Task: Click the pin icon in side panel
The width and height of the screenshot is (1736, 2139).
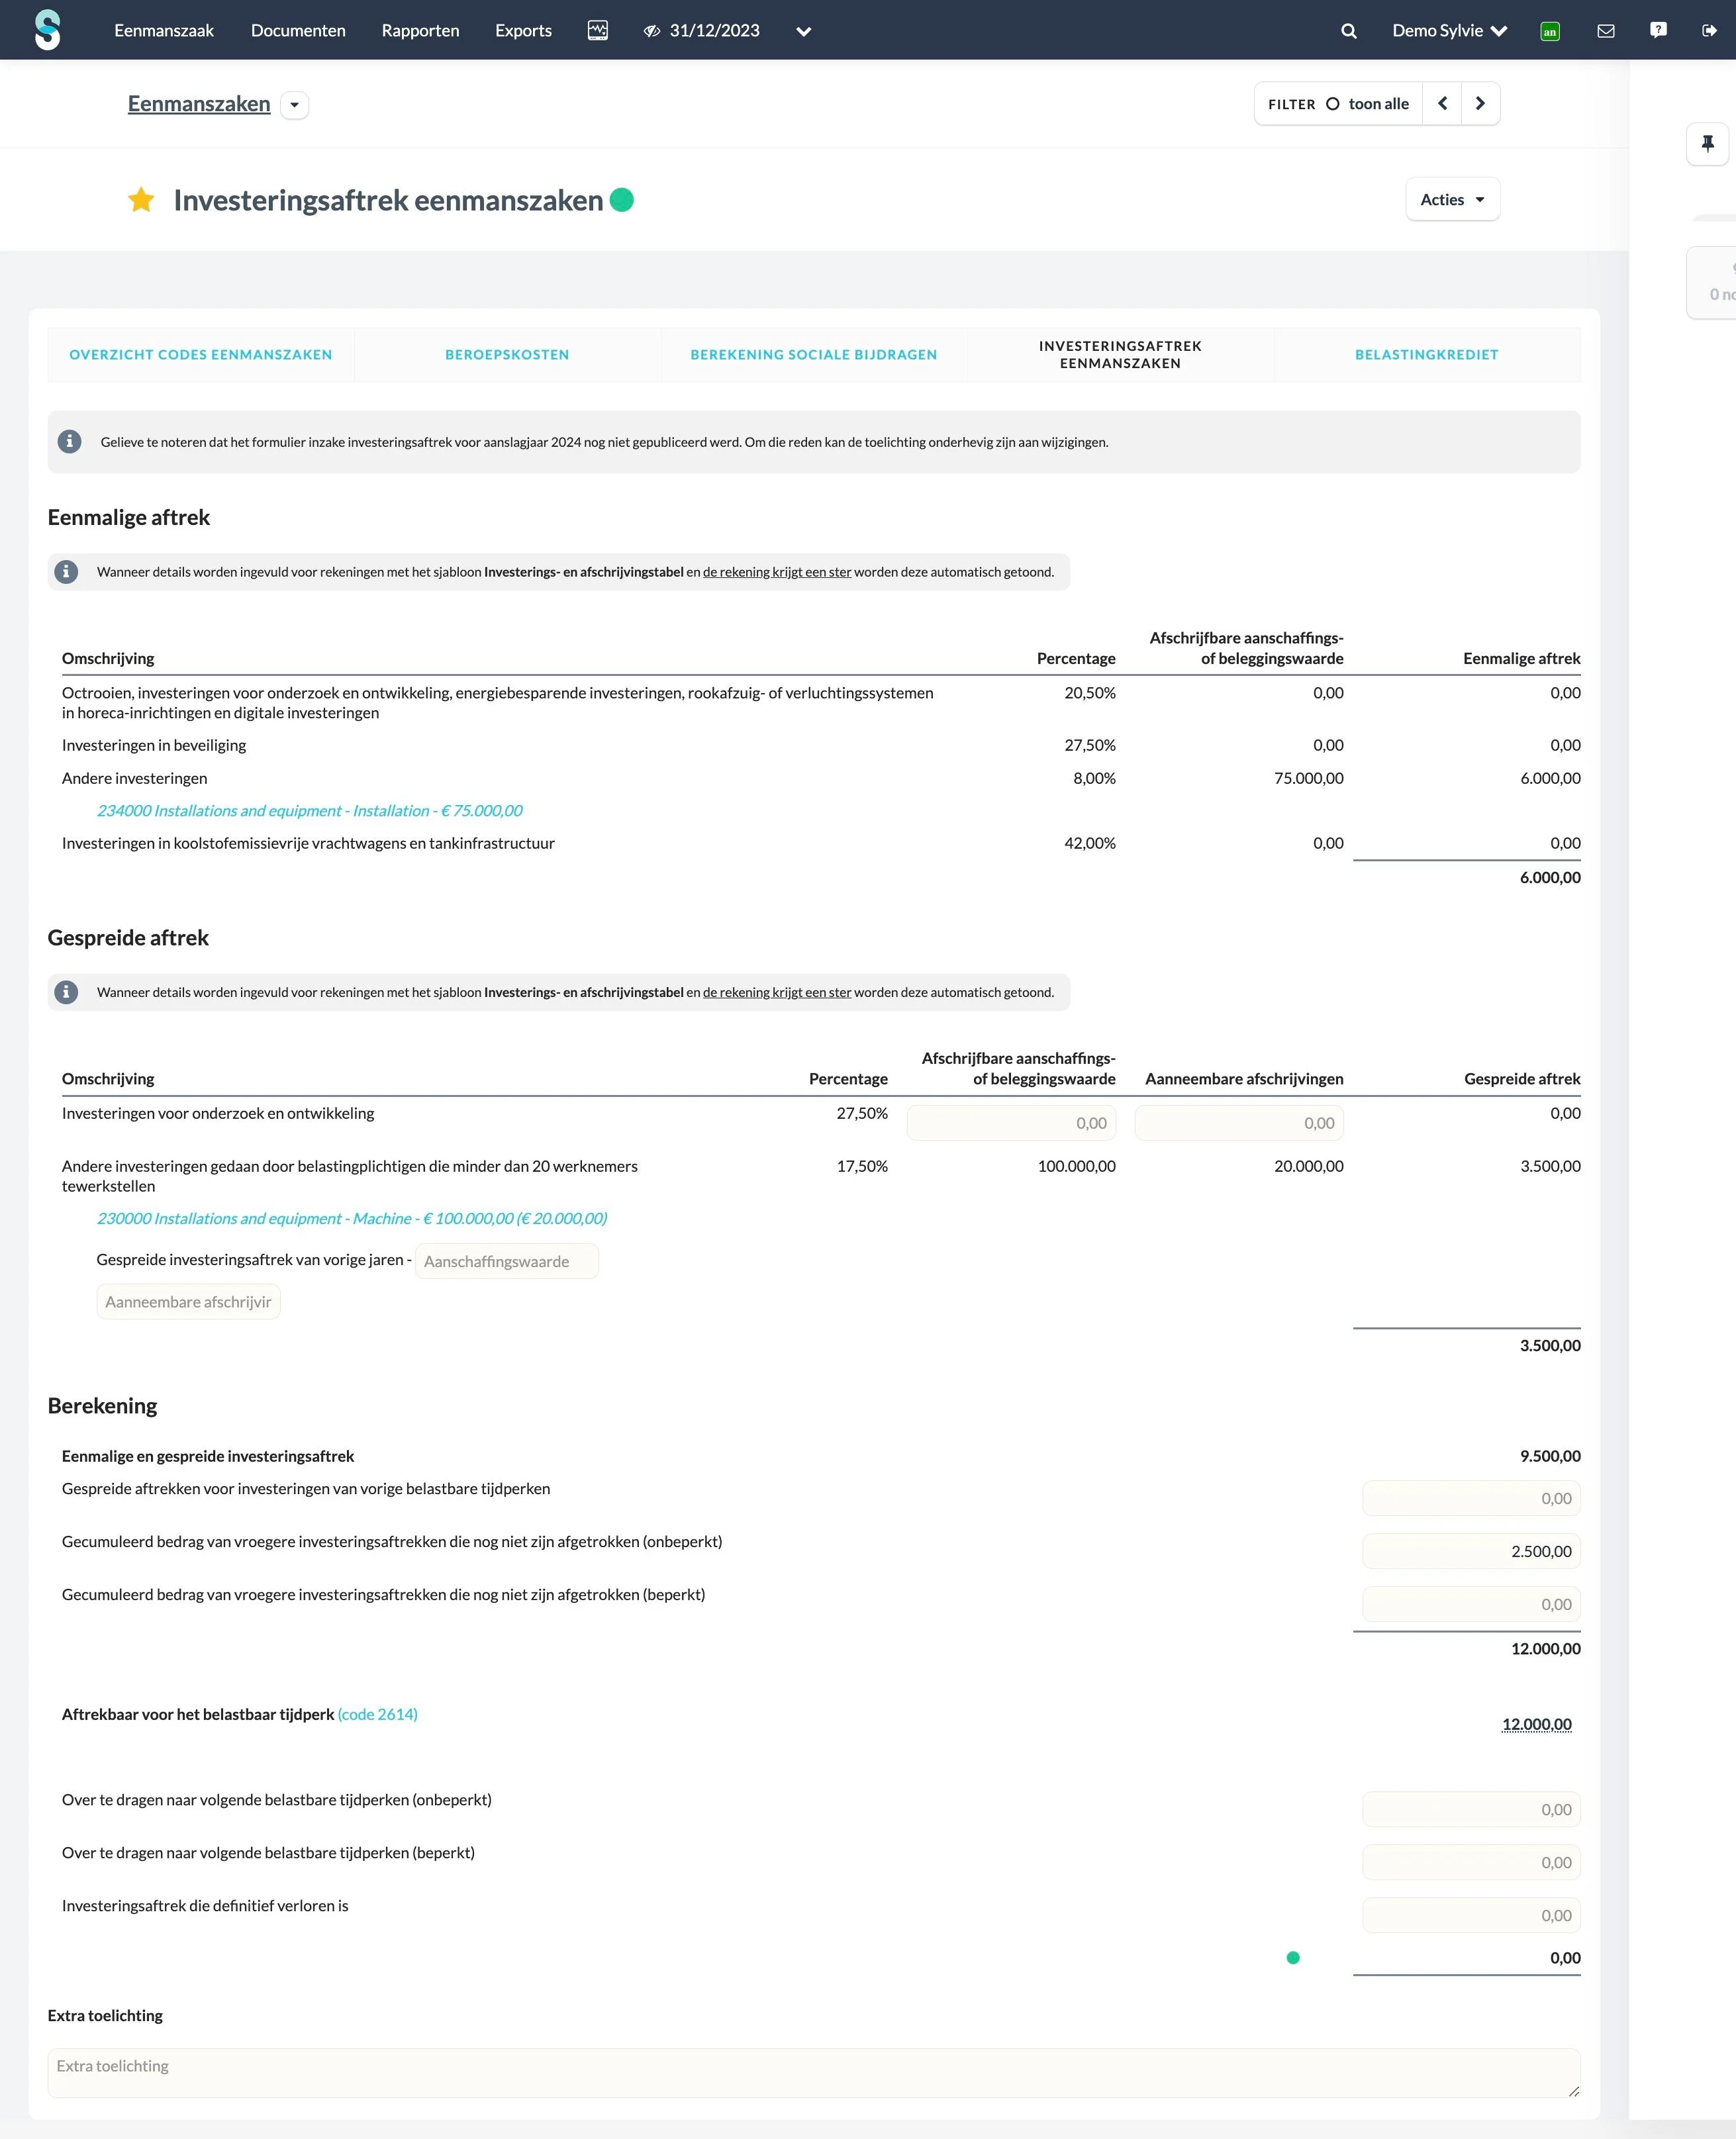Action: click(1707, 144)
